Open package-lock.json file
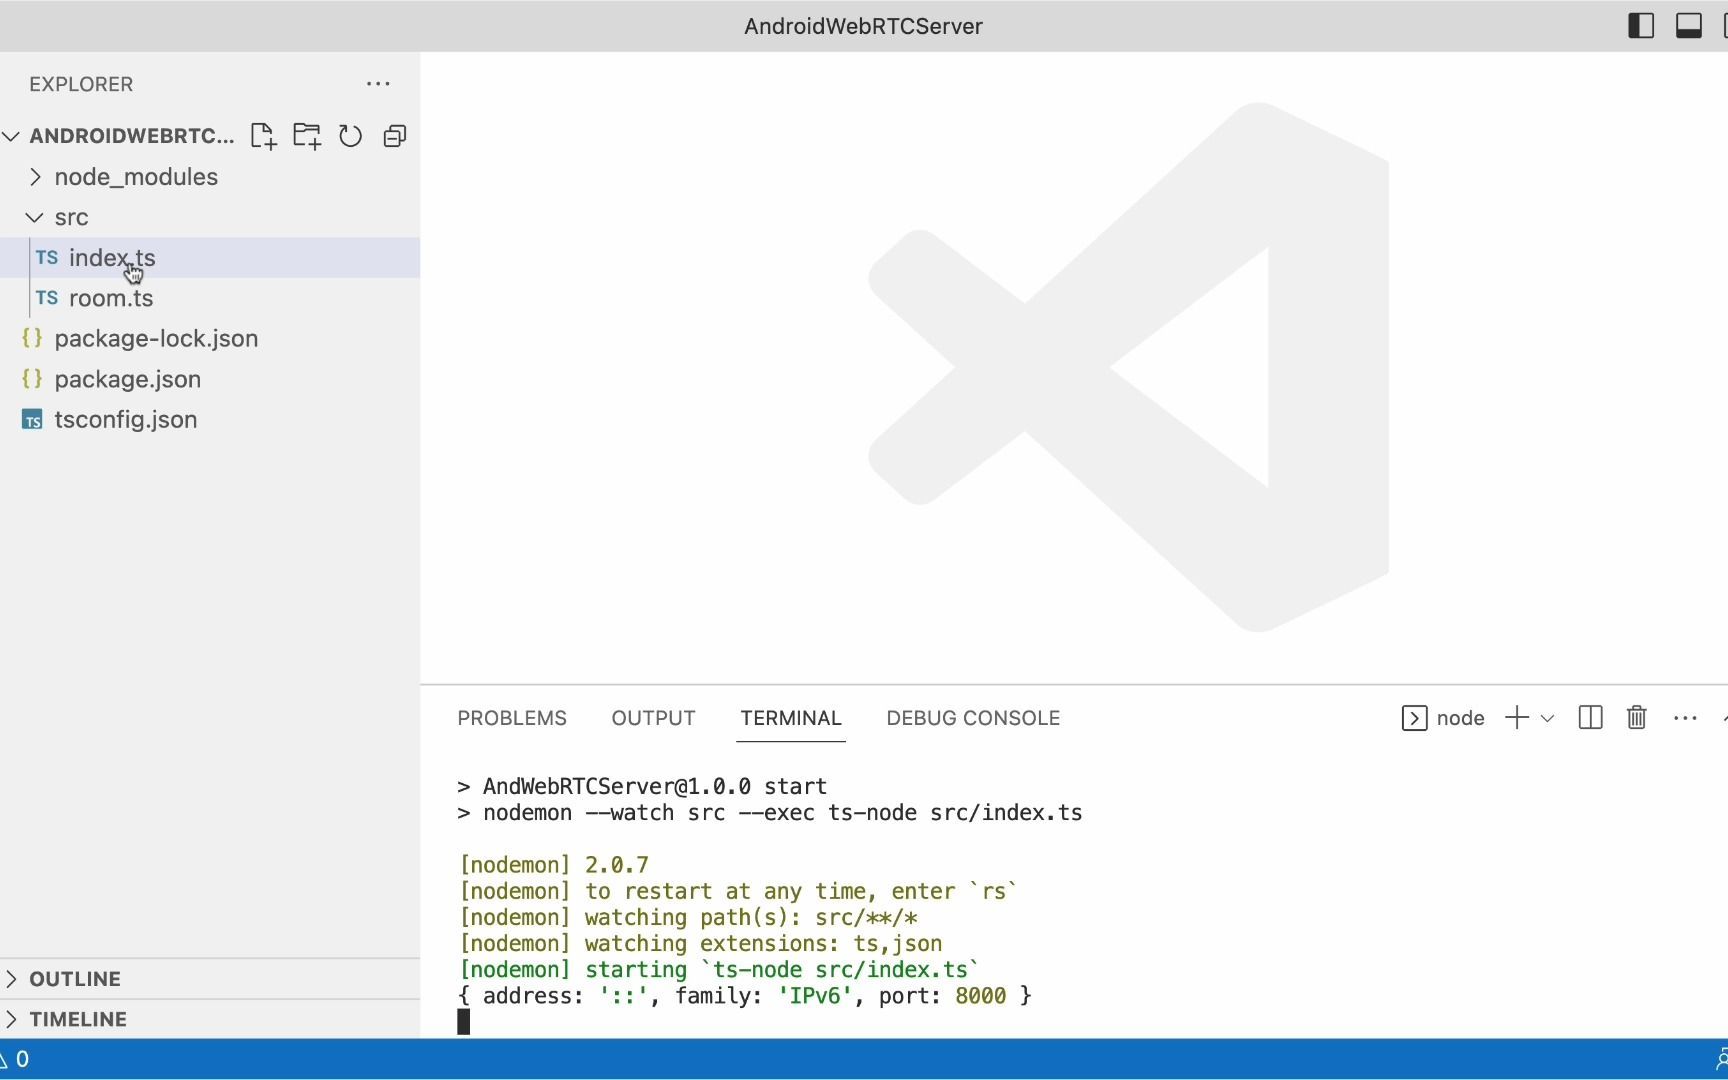Screen dimensions: 1728x1080 click(x=210, y=339)
